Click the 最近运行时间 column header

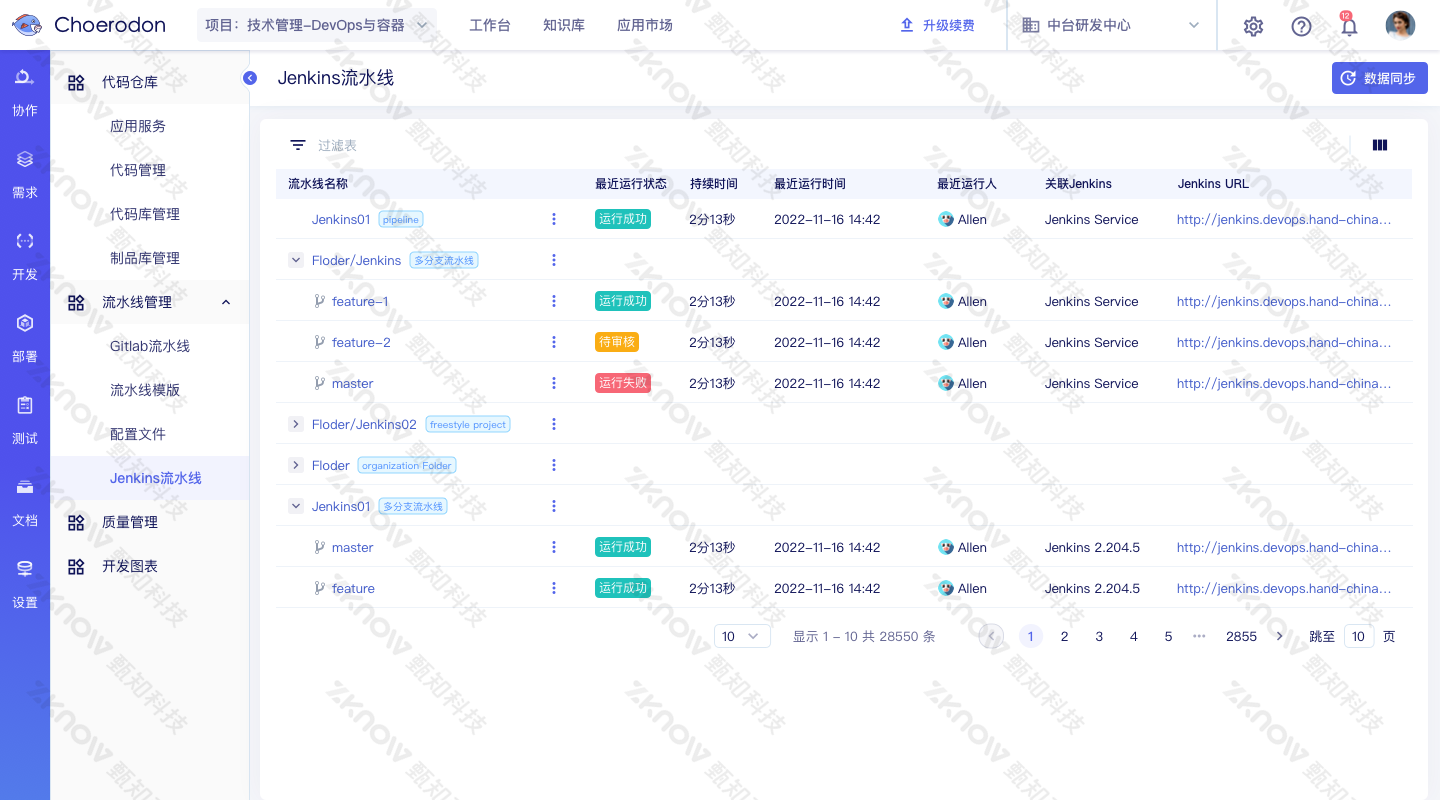click(810, 184)
